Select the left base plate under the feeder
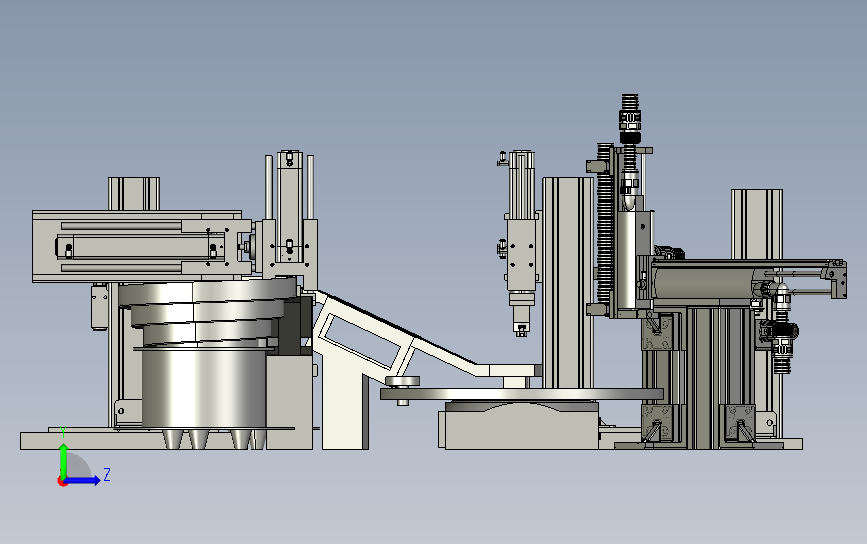Screen dimensions: 867x544 click(x=166, y=441)
